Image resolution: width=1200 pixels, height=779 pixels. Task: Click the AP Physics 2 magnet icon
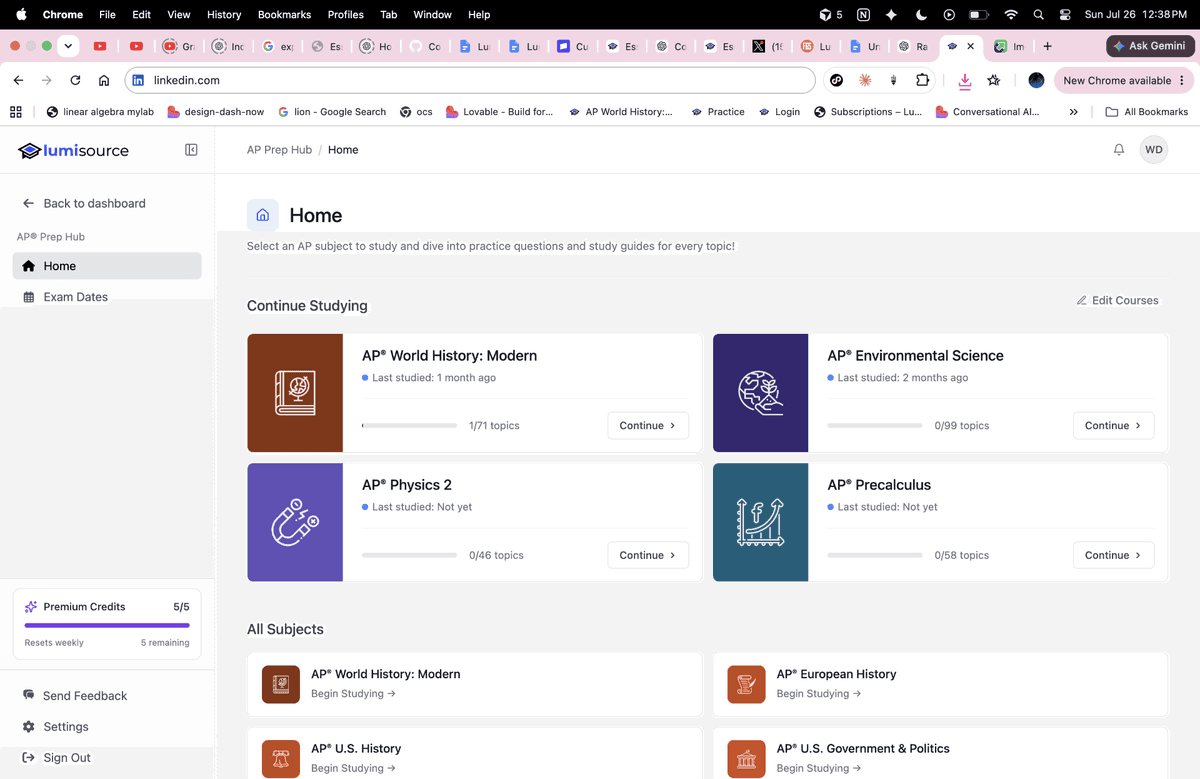click(x=295, y=522)
